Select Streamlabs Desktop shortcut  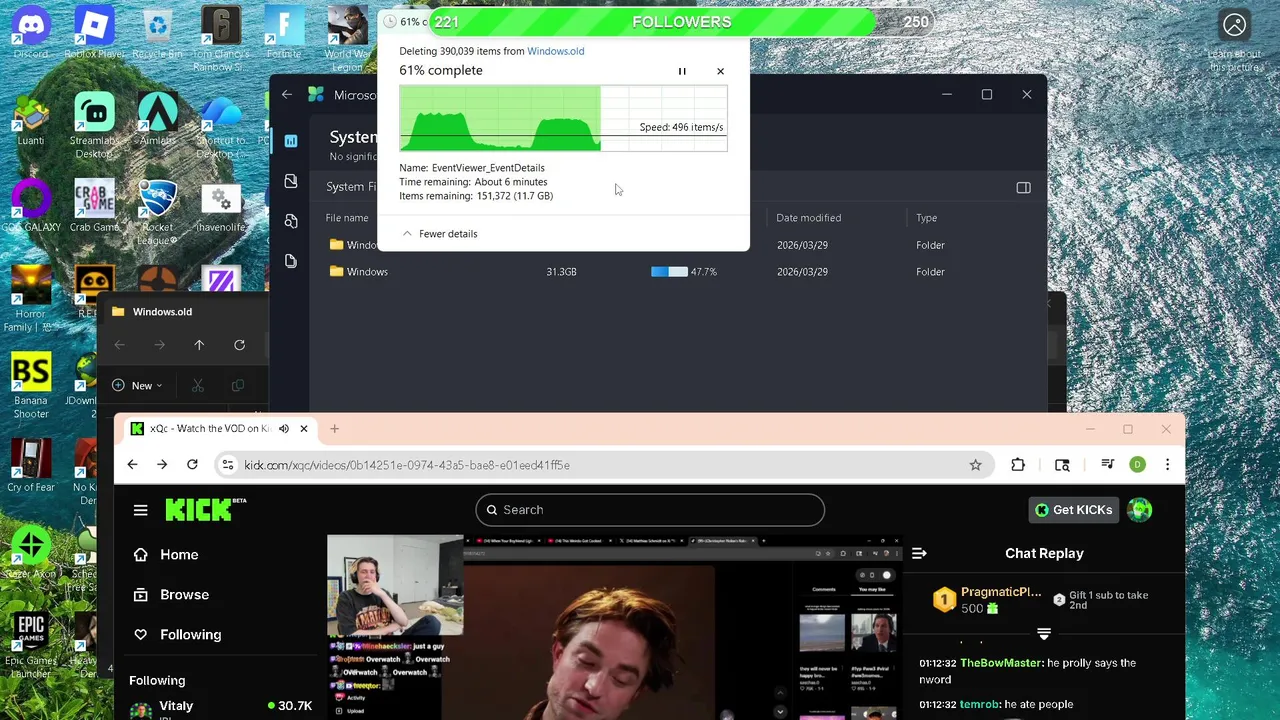click(94, 126)
